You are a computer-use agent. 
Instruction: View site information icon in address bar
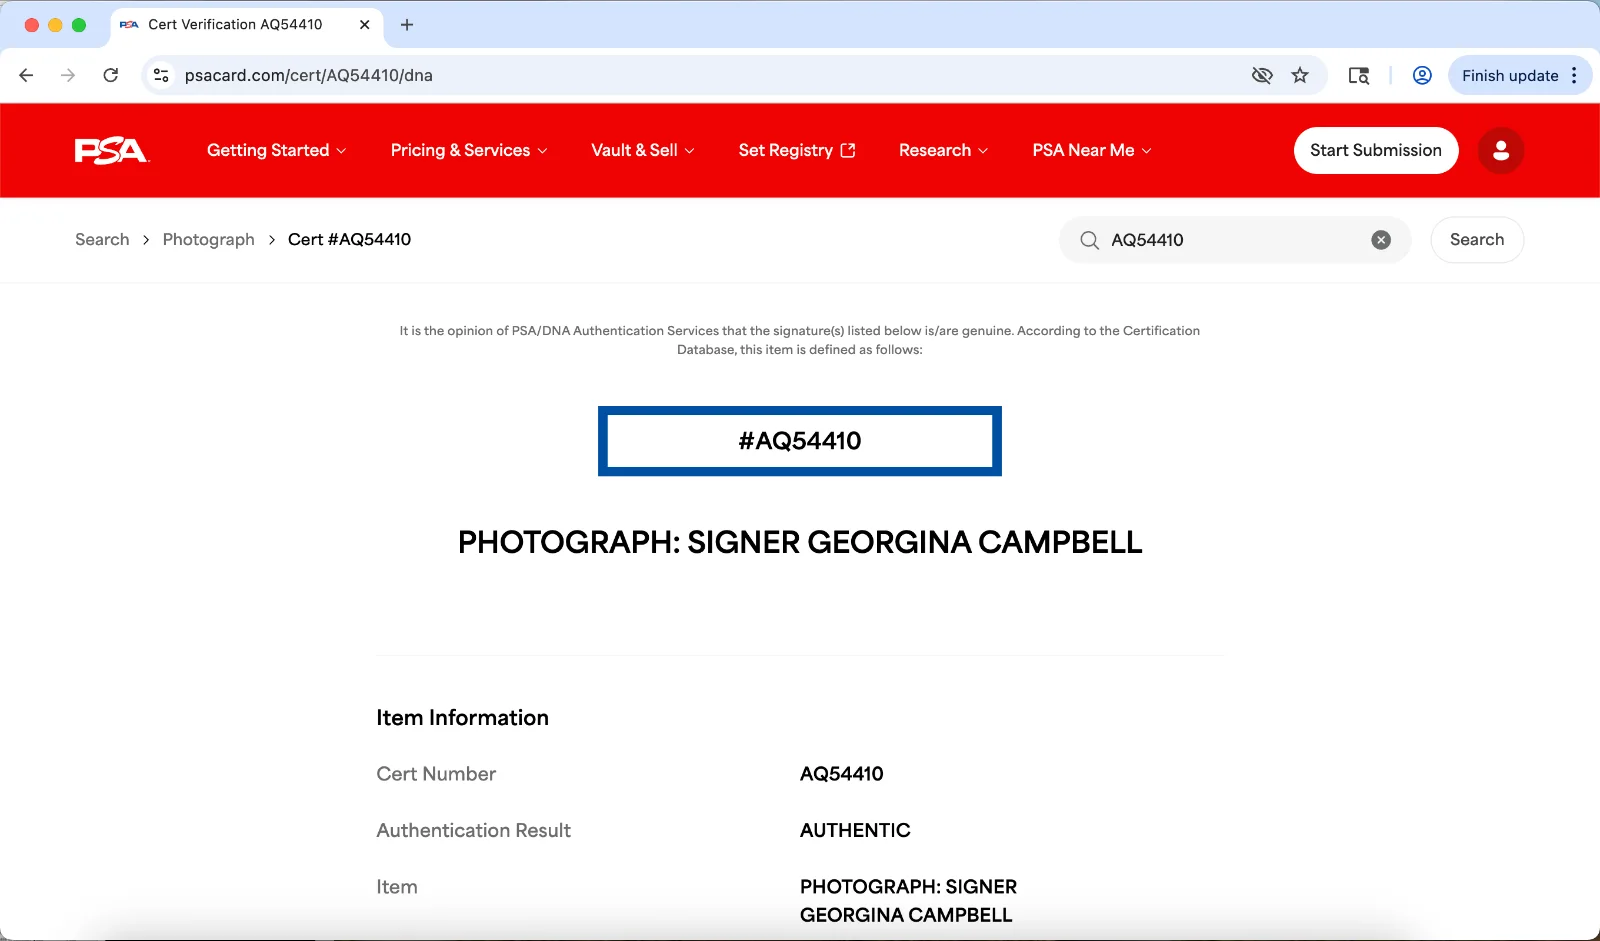coord(161,75)
